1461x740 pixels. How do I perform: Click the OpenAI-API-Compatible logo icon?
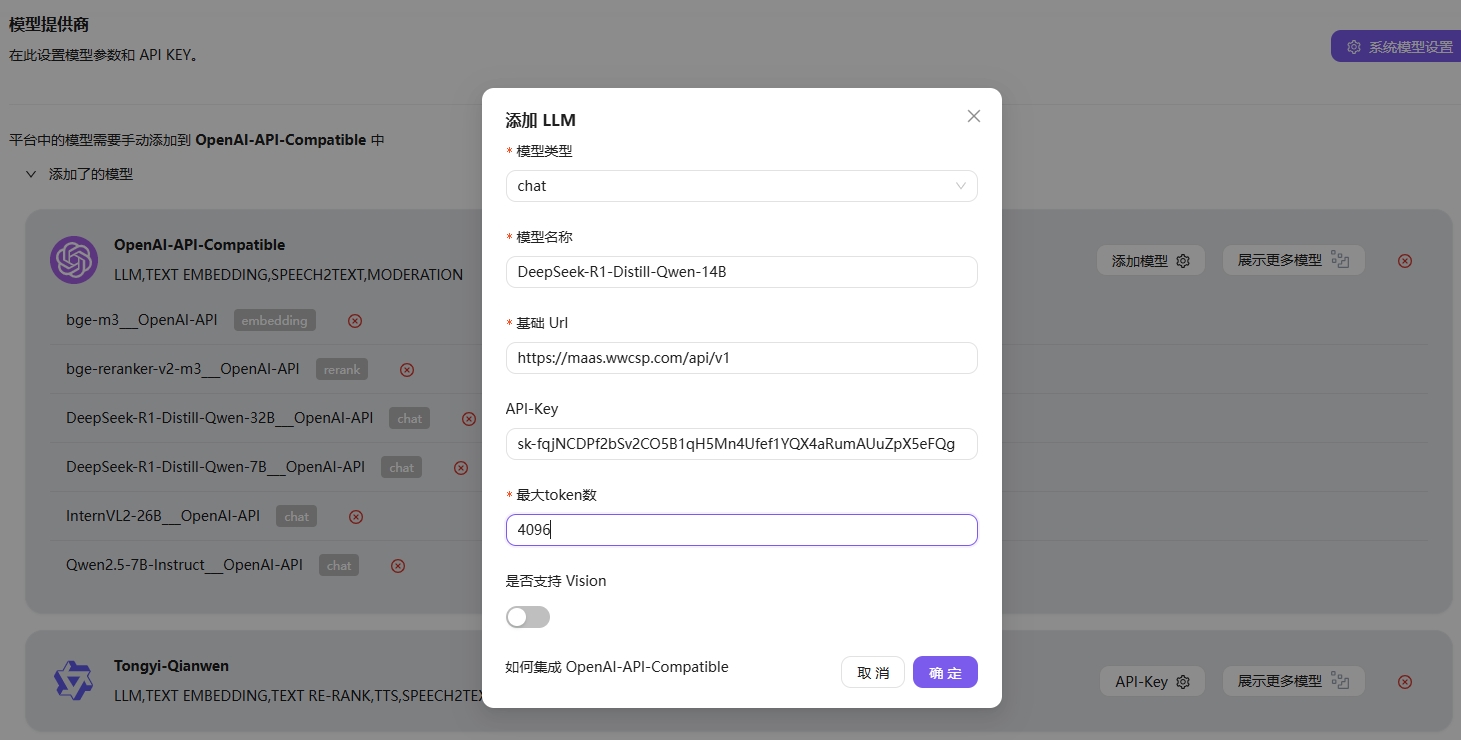tap(74, 260)
